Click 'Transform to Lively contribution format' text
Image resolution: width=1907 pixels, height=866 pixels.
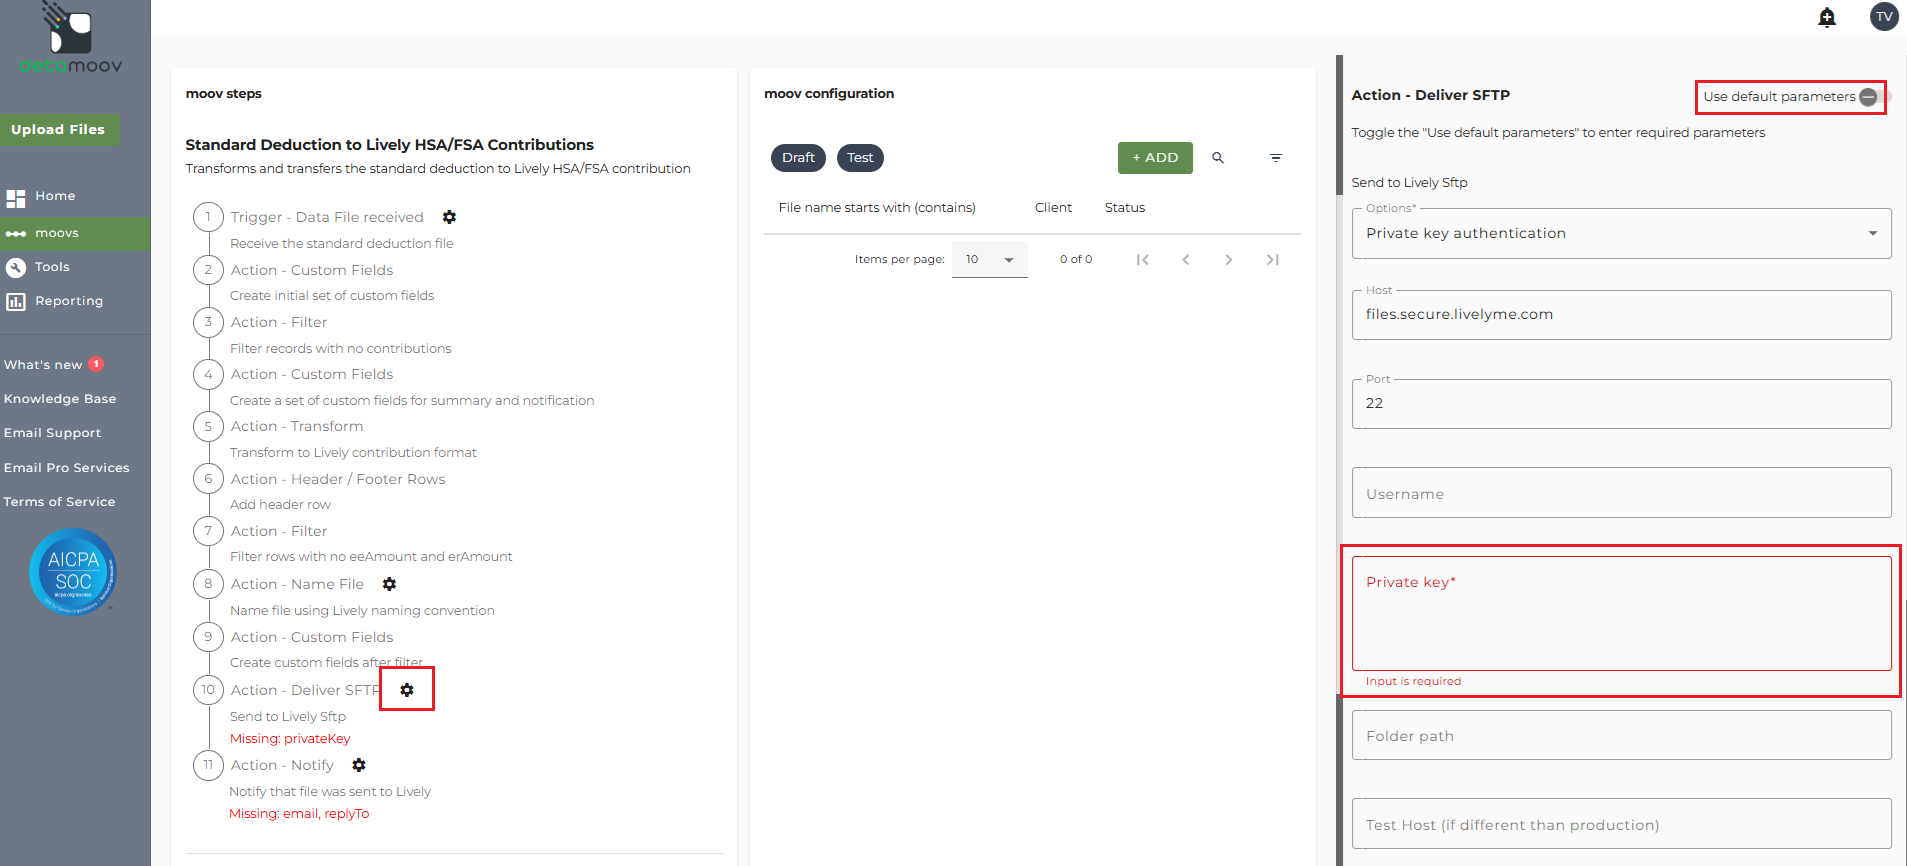tap(353, 453)
